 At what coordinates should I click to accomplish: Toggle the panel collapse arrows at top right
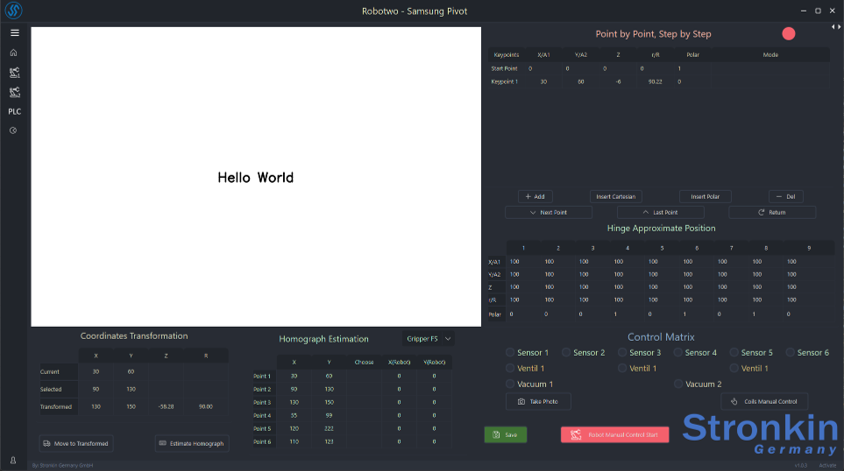coord(836,27)
